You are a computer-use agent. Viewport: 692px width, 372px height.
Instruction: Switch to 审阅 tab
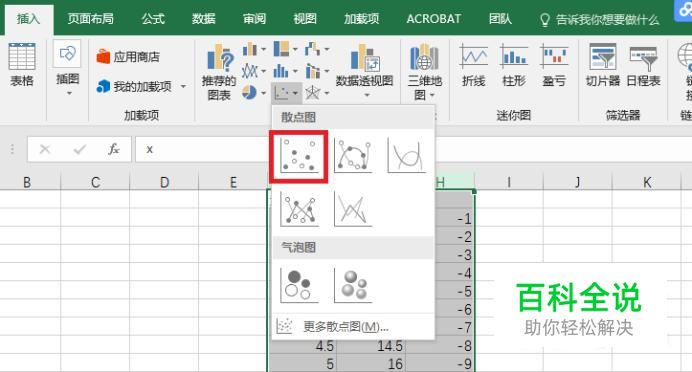[255, 19]
